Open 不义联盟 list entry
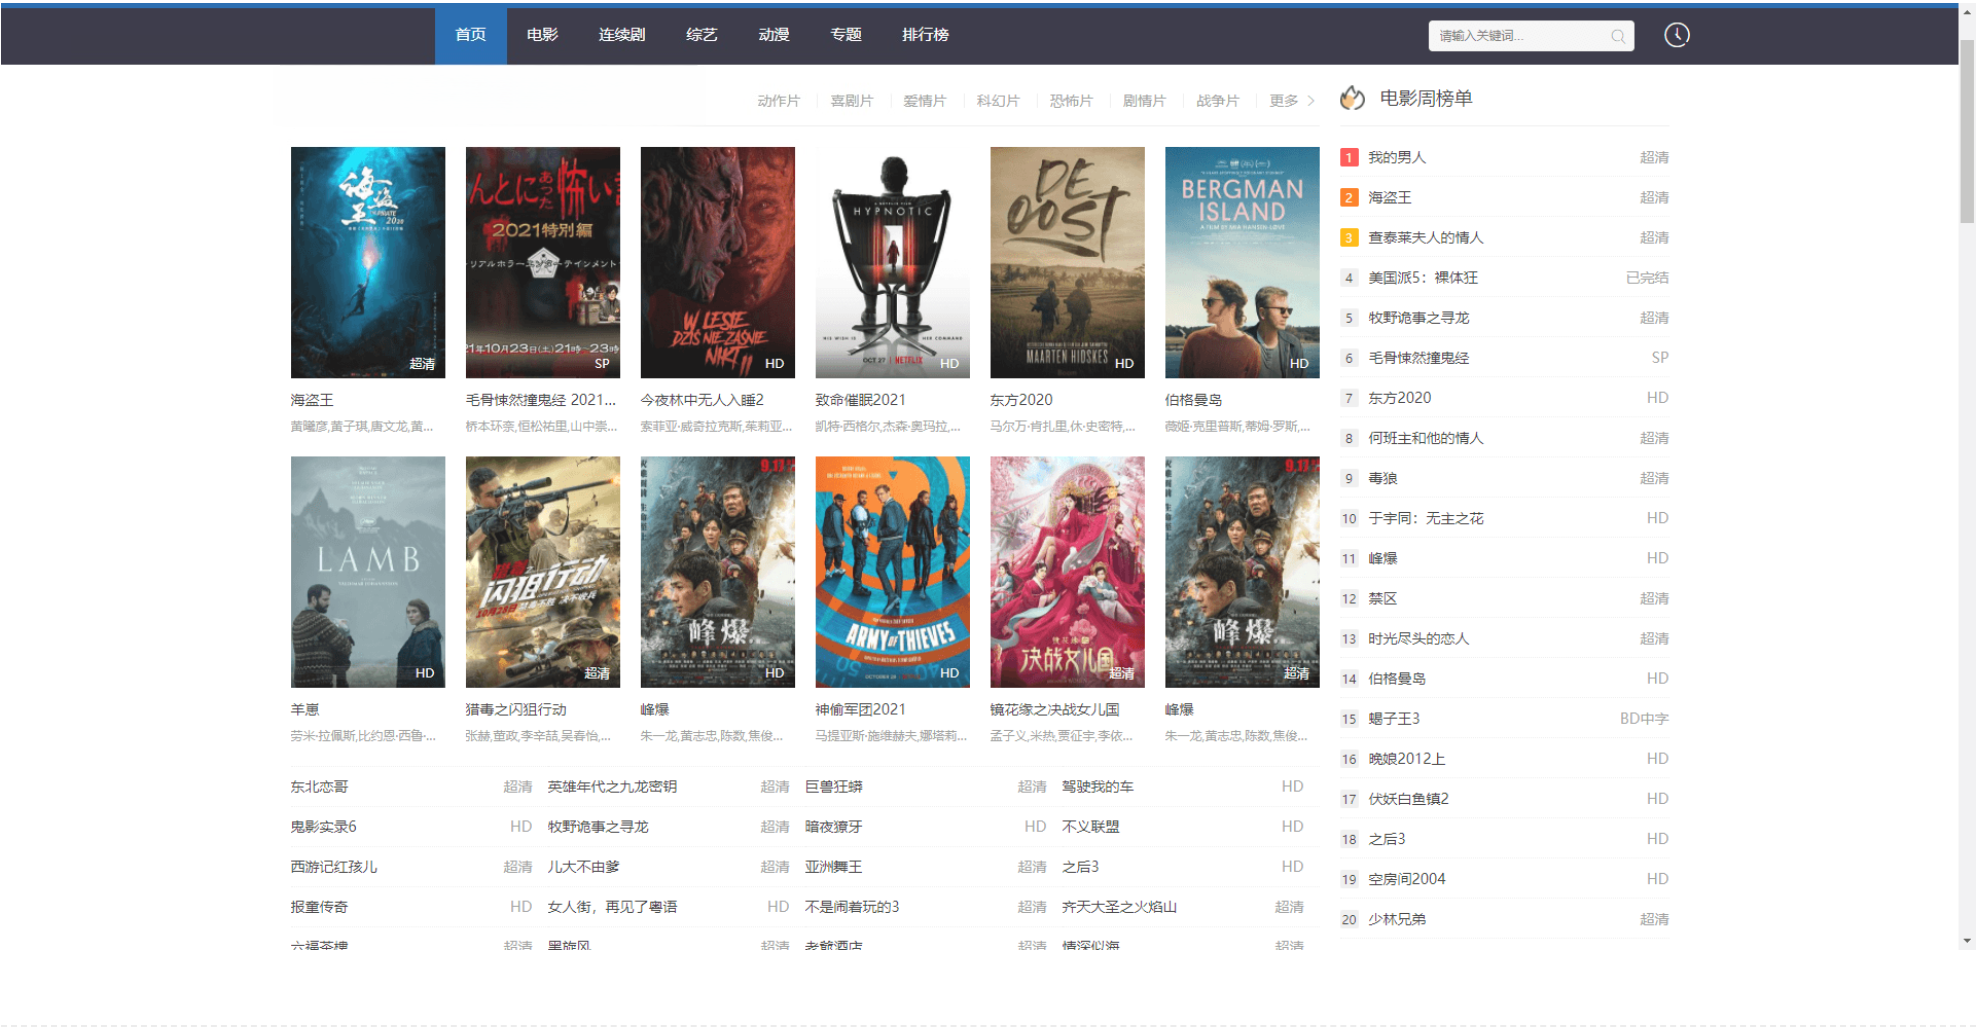 (1090, 827)
